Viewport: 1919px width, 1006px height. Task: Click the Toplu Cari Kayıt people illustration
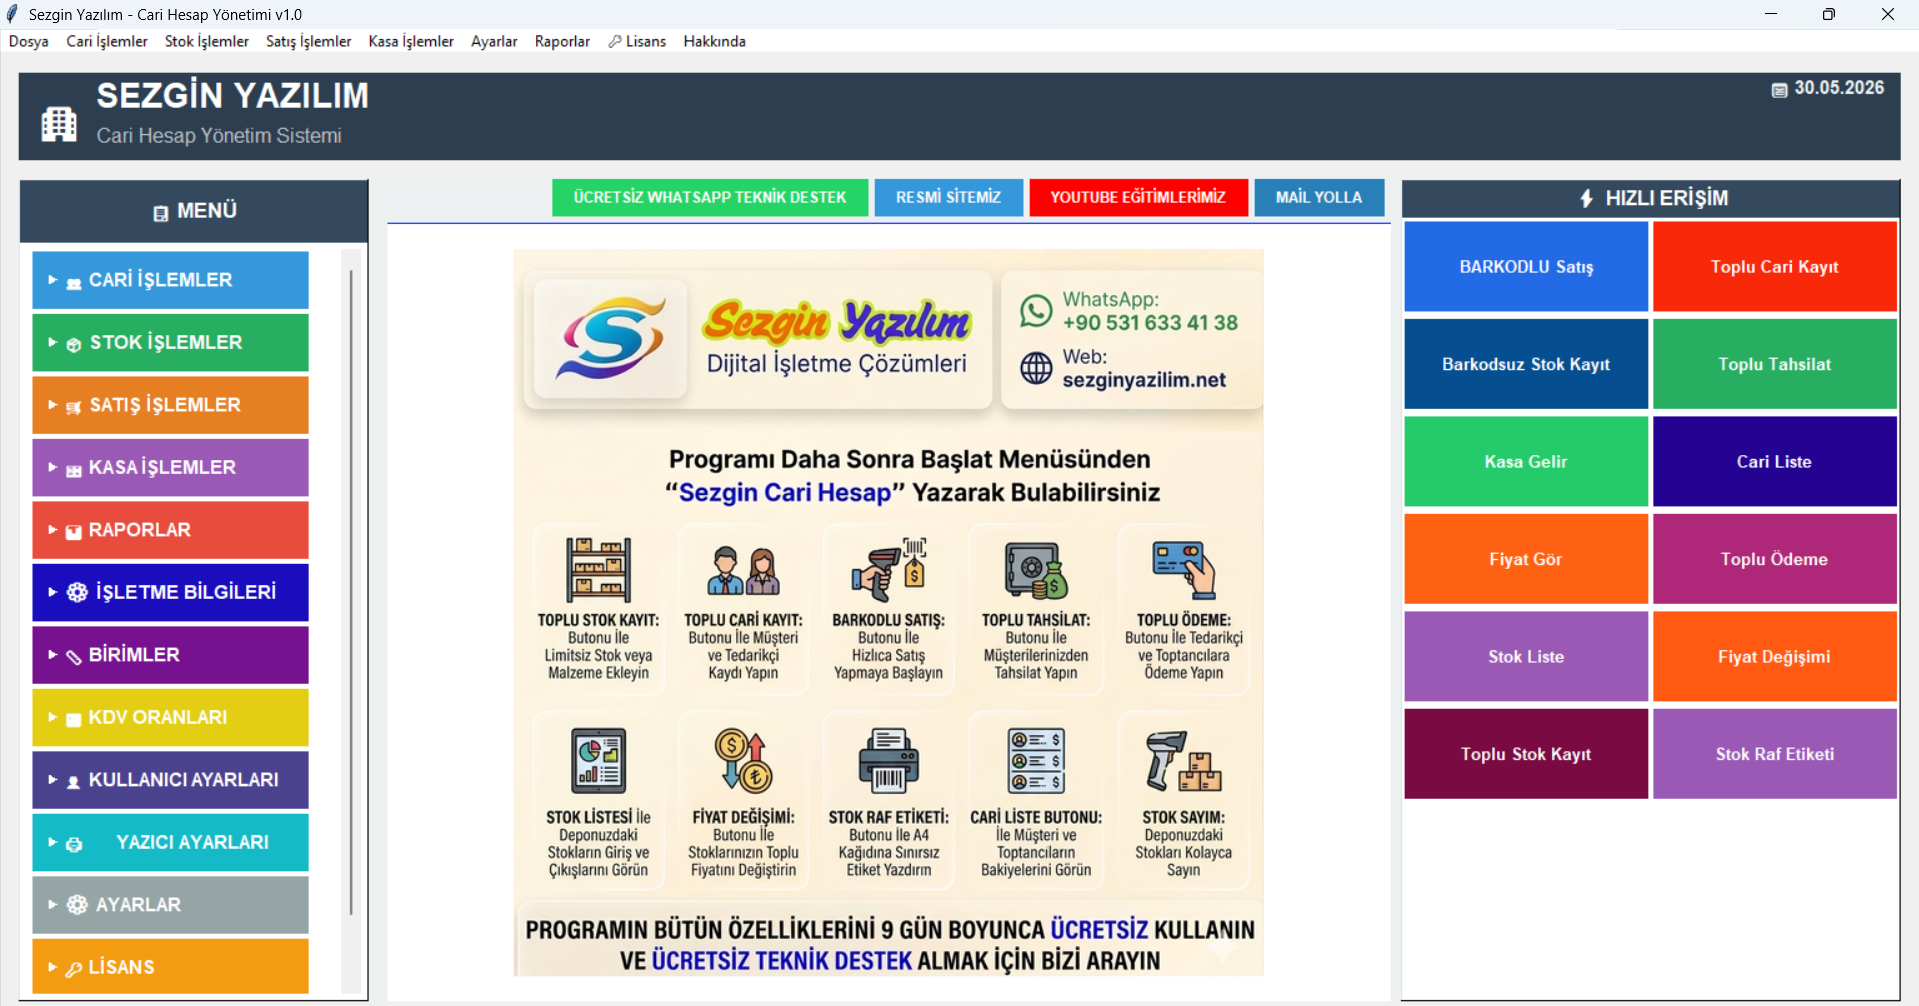pyautogui.click(x=743, y=572)
